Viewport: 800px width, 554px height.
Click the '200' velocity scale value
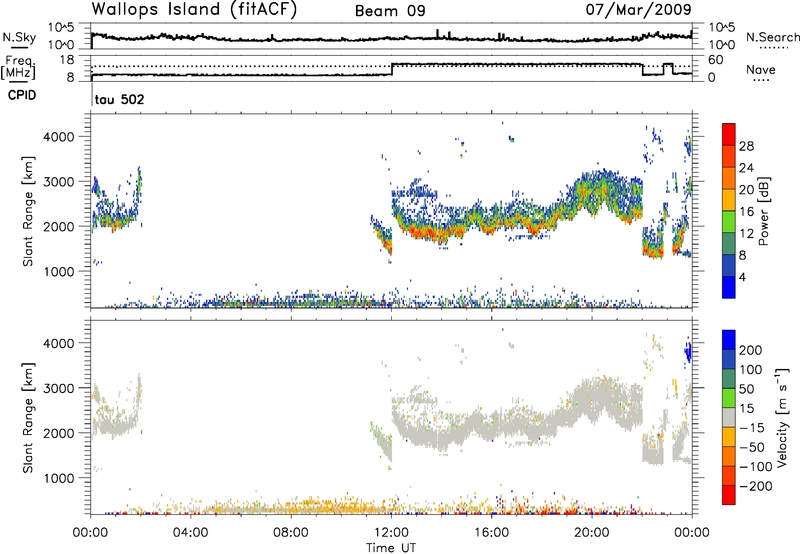[751, 350]
